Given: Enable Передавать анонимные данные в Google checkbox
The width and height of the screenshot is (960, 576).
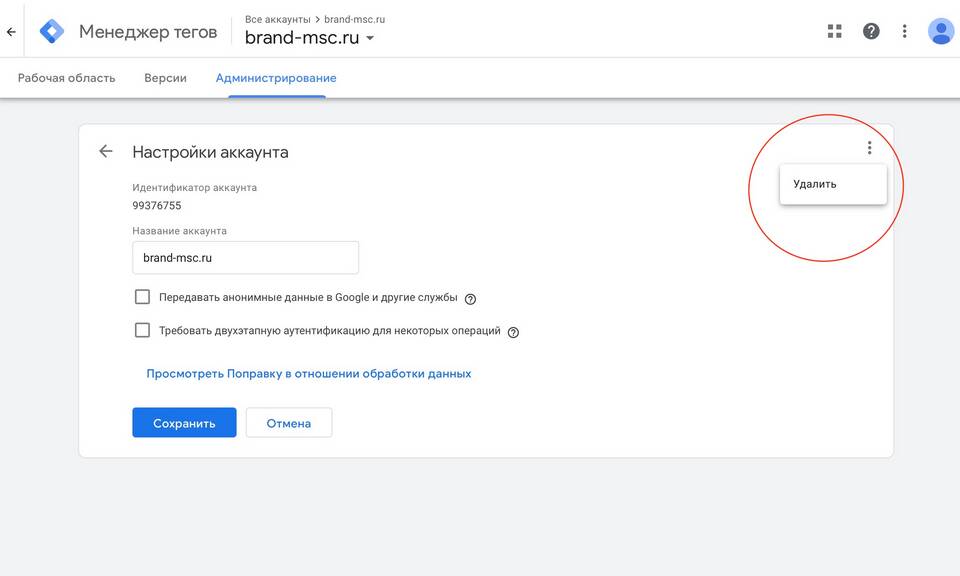Looking at the screenshot, I should 142,297.
